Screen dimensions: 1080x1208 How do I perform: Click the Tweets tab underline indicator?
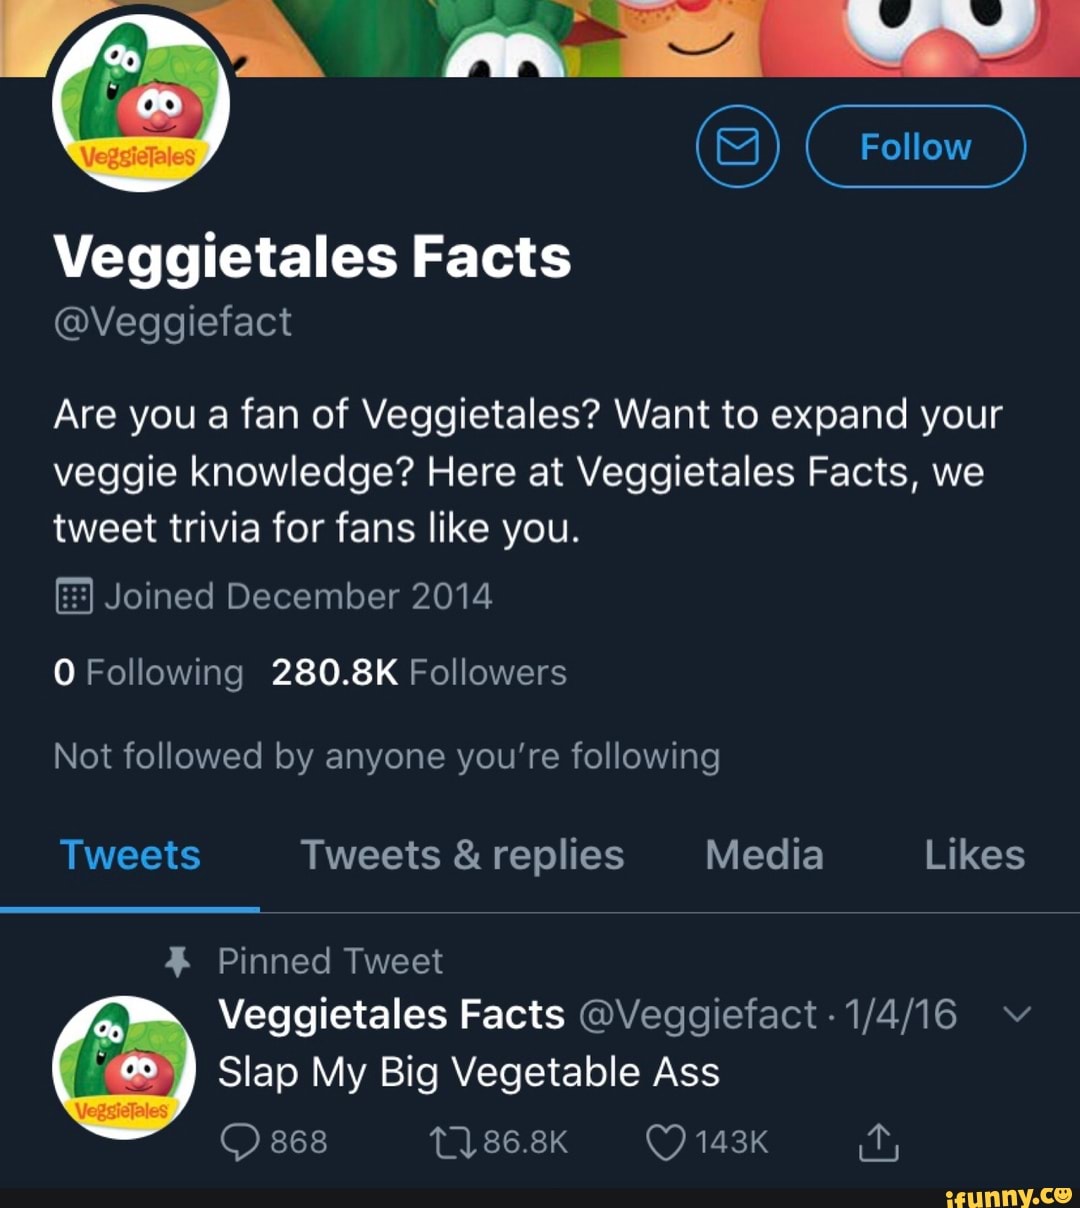click(129, 908)
